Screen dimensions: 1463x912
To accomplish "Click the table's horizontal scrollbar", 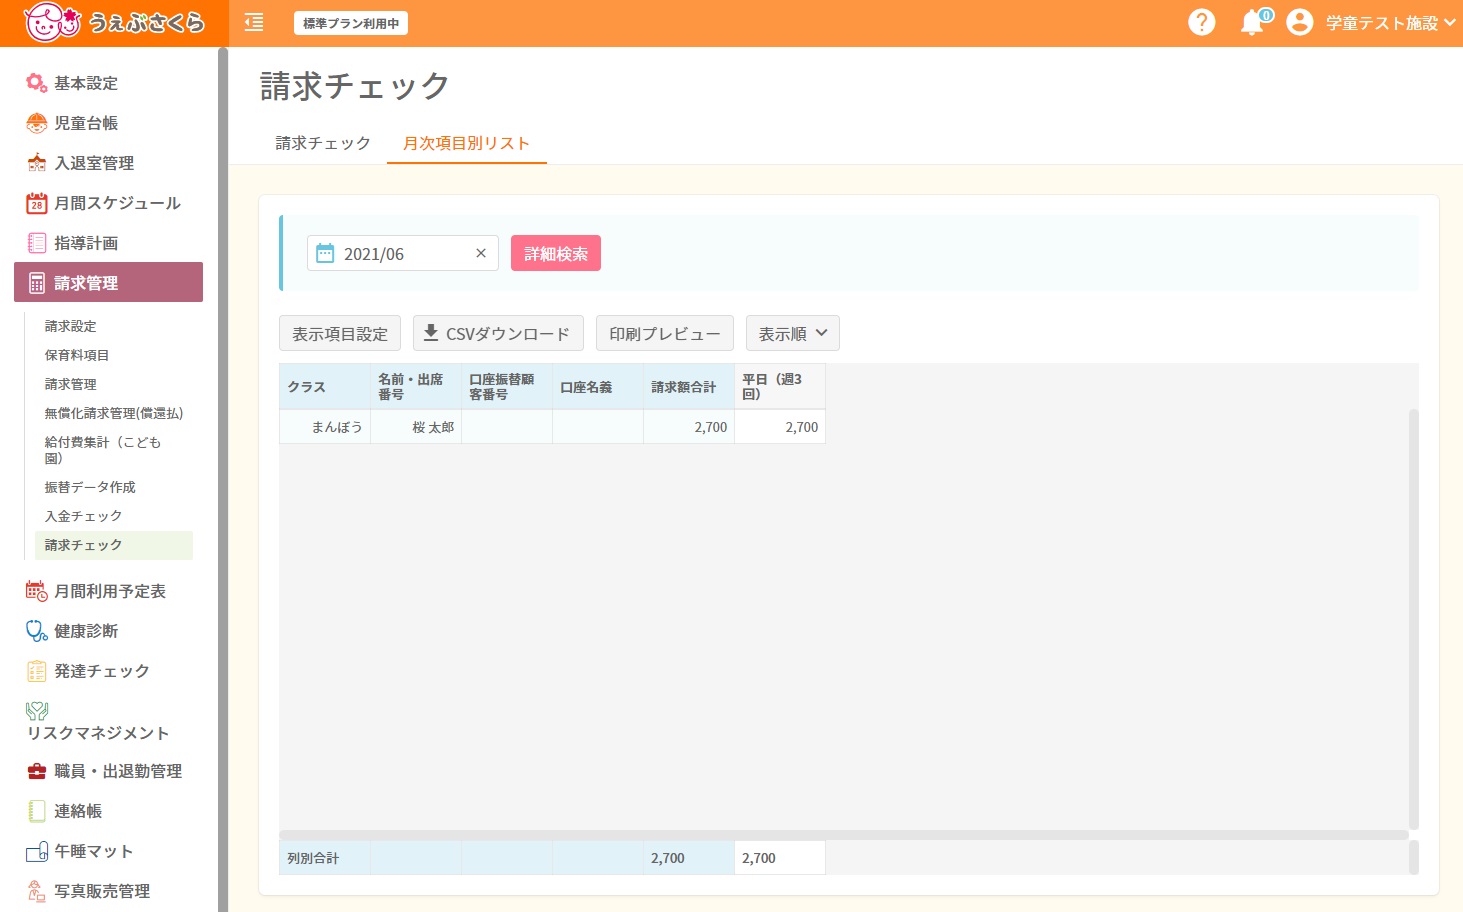I will [x=844, y=835].
